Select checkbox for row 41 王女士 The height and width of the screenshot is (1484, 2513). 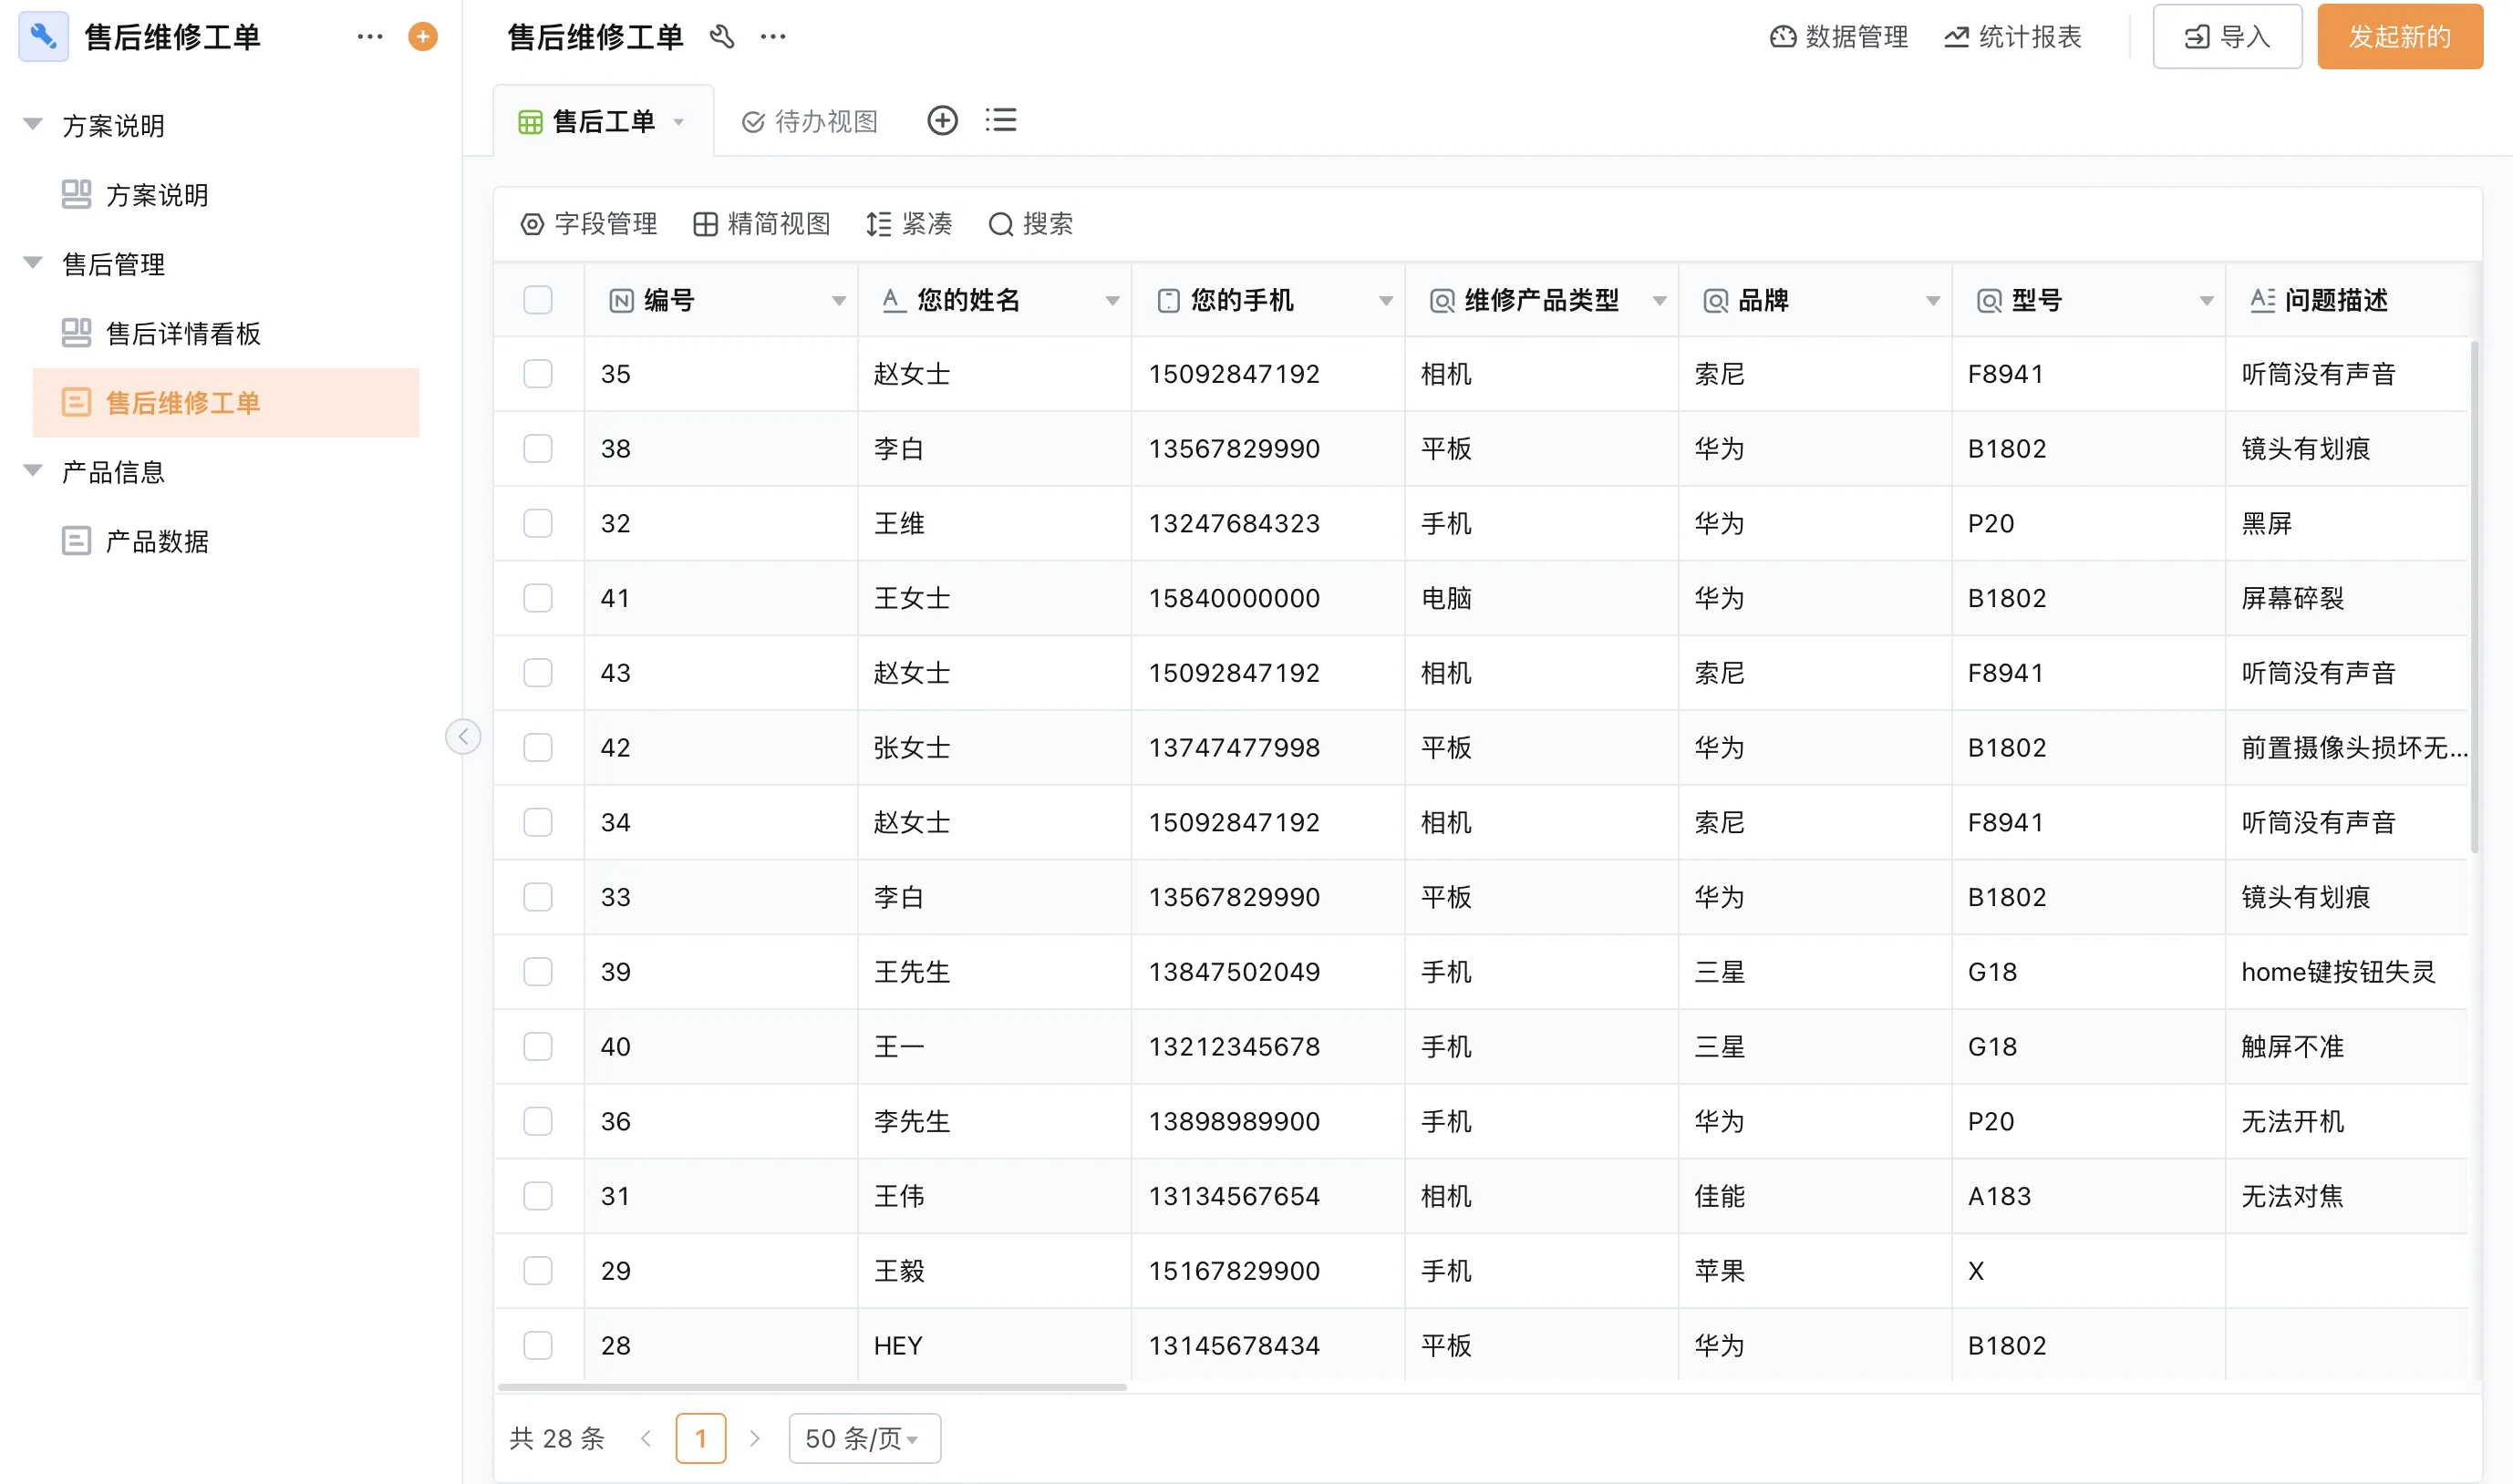[538, 598]
